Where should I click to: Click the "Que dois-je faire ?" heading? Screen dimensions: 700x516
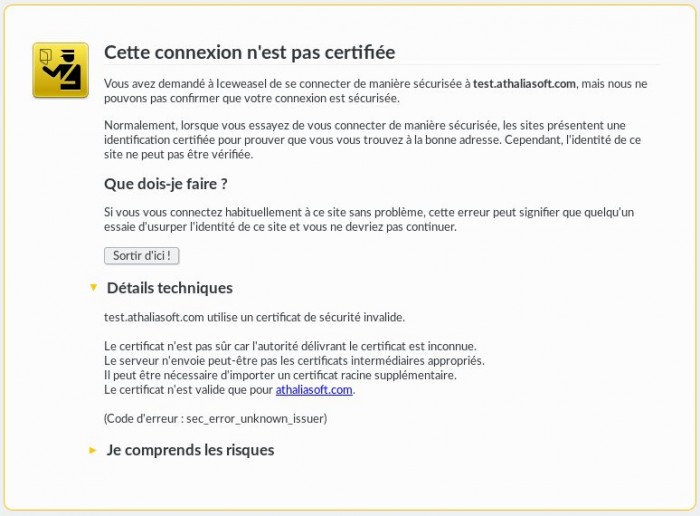166,184
